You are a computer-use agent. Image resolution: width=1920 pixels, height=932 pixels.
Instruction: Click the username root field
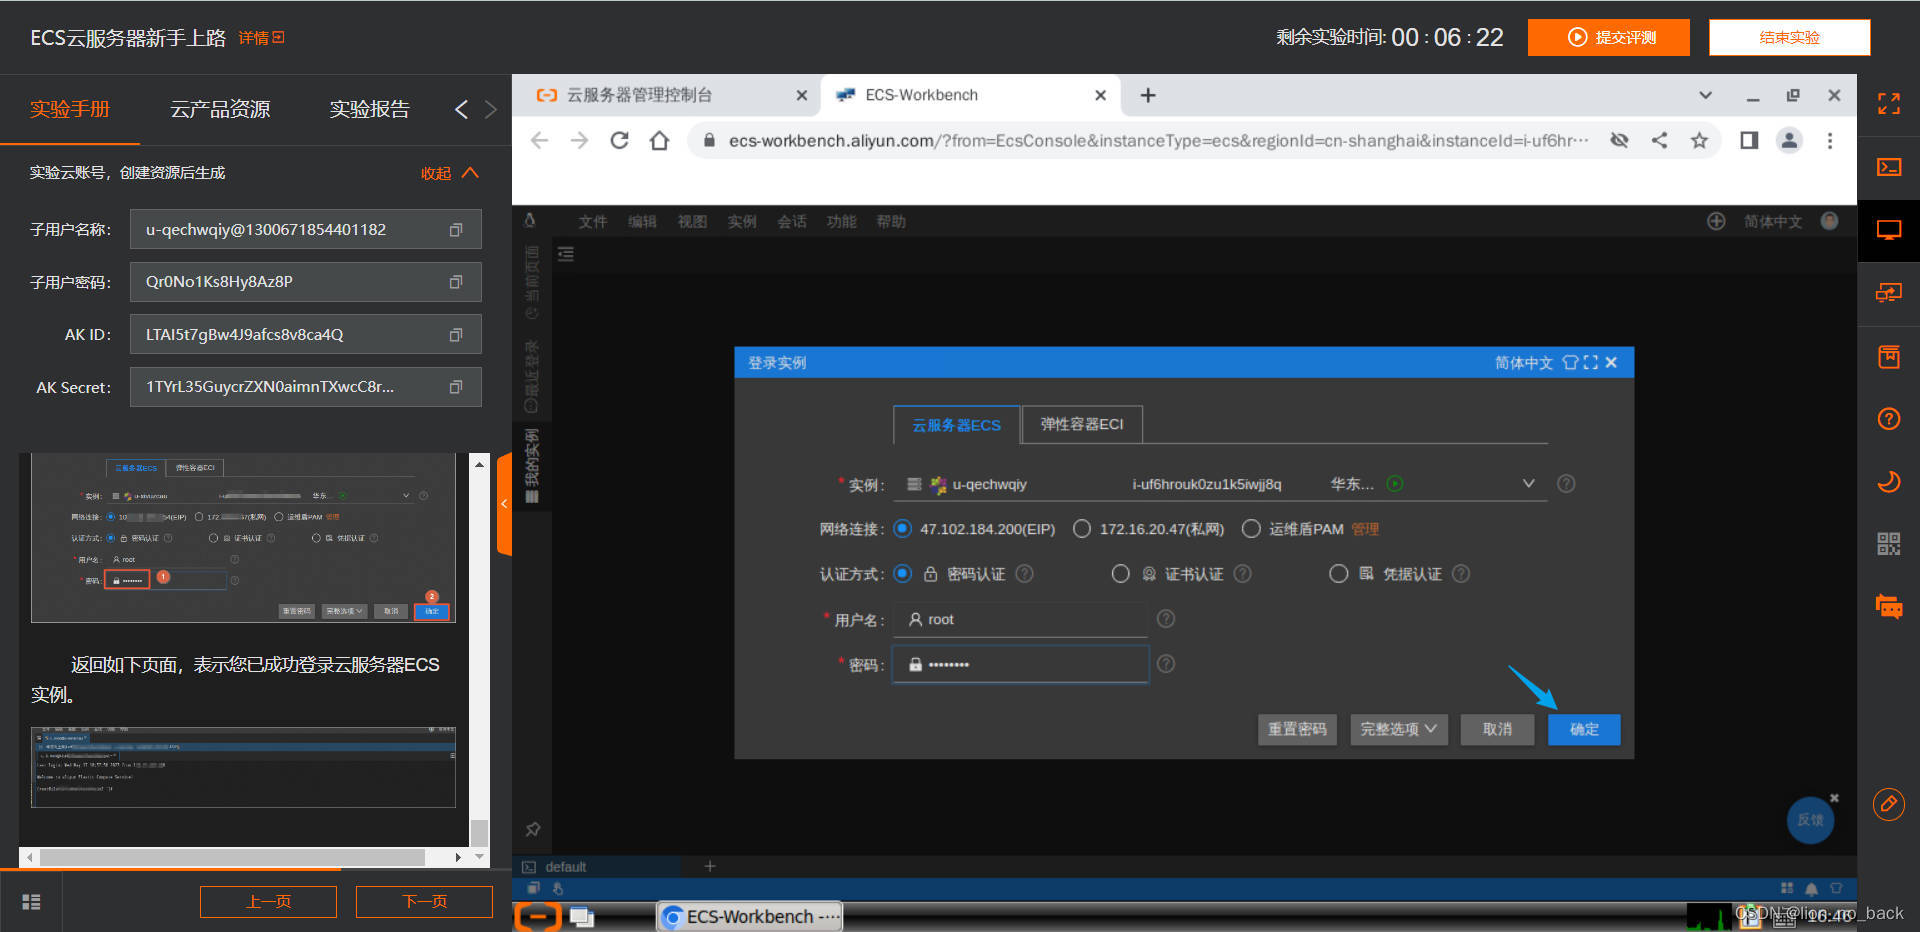(x=1020, y=619)
